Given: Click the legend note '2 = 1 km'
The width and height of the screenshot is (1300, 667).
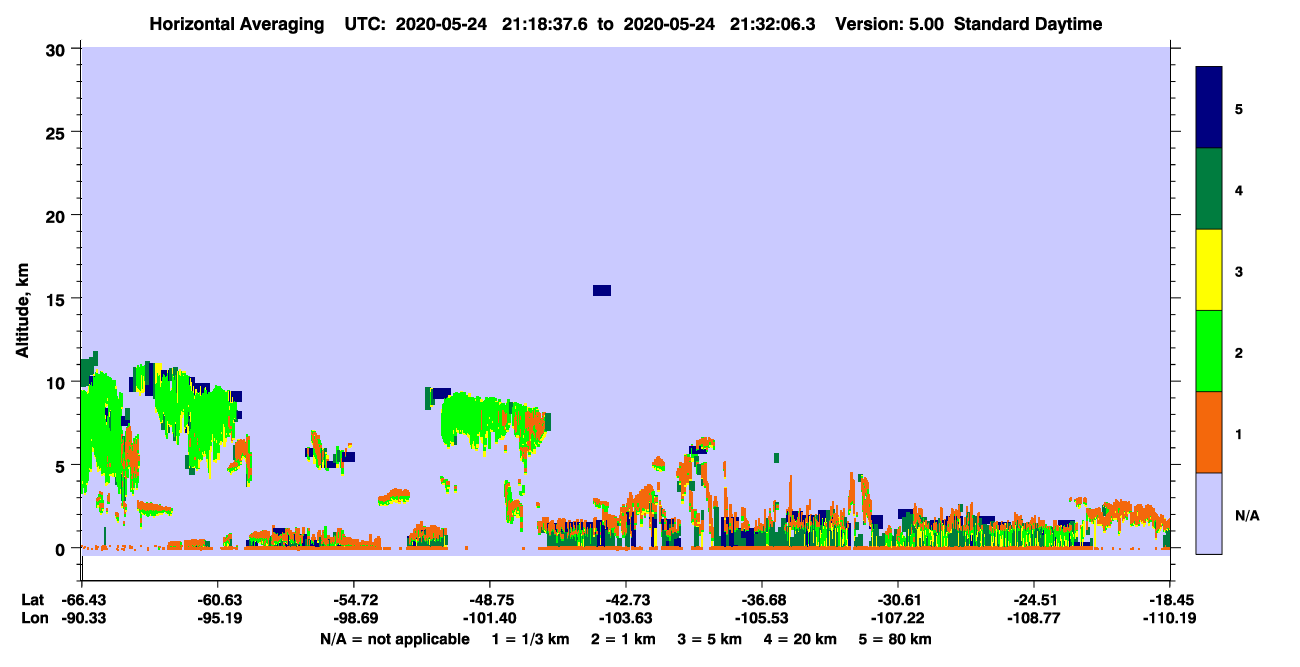Looking at the screenshot, I should point(624,639).
